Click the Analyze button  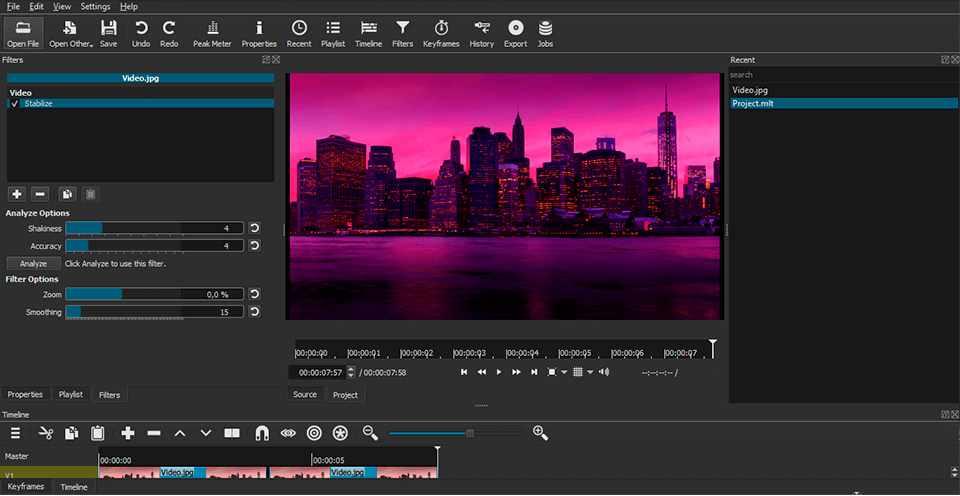tap(33, 263)
